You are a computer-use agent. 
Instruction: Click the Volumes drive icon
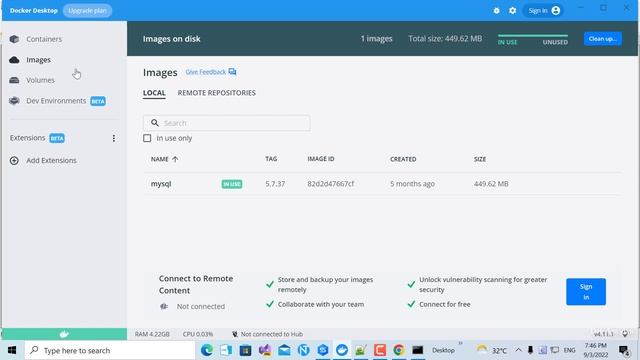pos(14,80)
